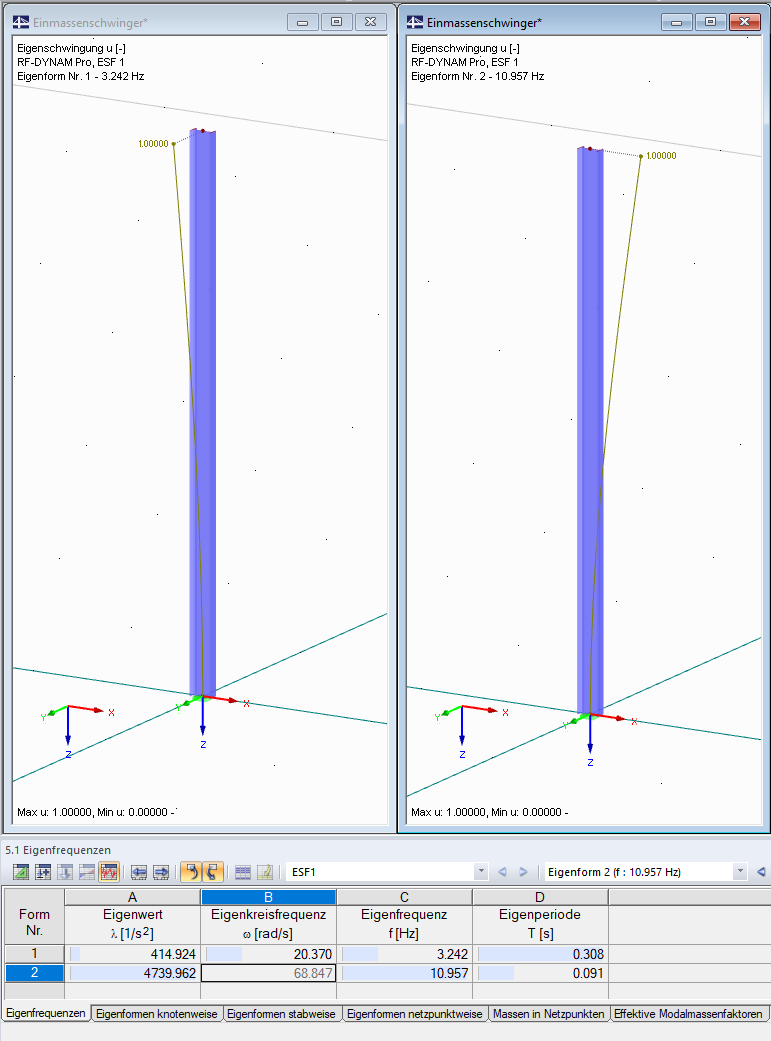
Task: Switch to Effektive Modalmassenfaktoren tab
Action: coord(689,1014)
